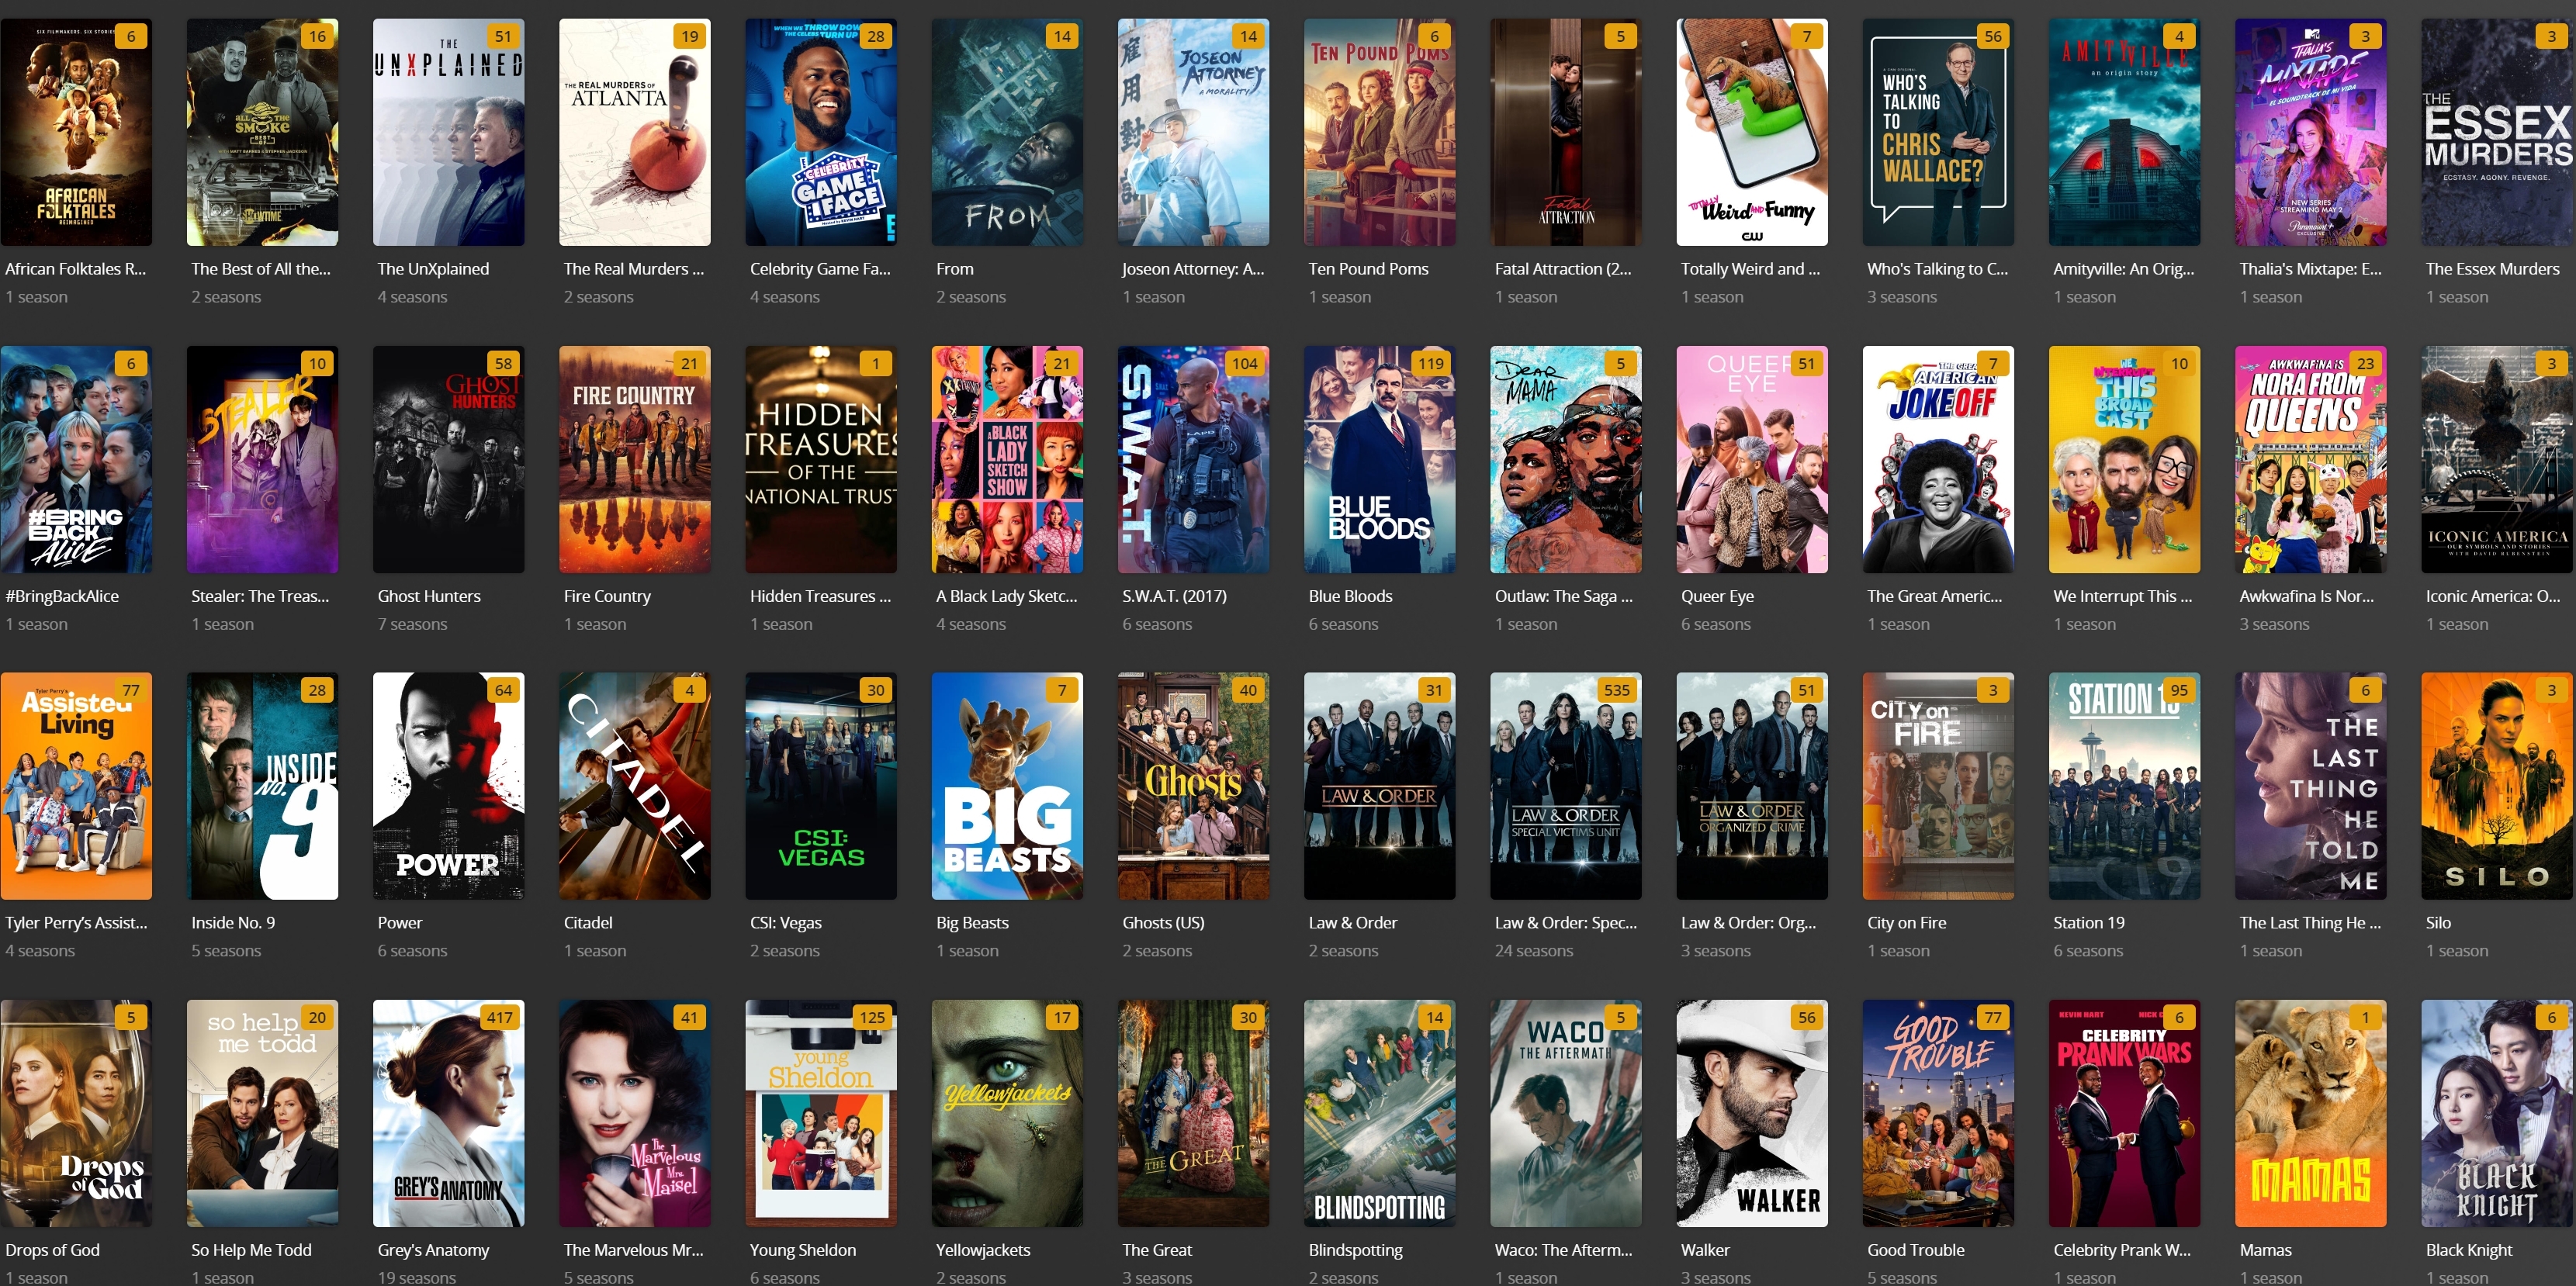Click the 'We Interrupt This ...' title
2576x1286 pixels.
(x=2122, y=596)
